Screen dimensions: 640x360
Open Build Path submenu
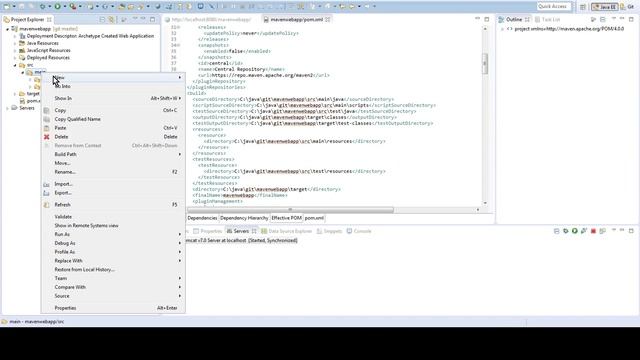tap(113, 154)
